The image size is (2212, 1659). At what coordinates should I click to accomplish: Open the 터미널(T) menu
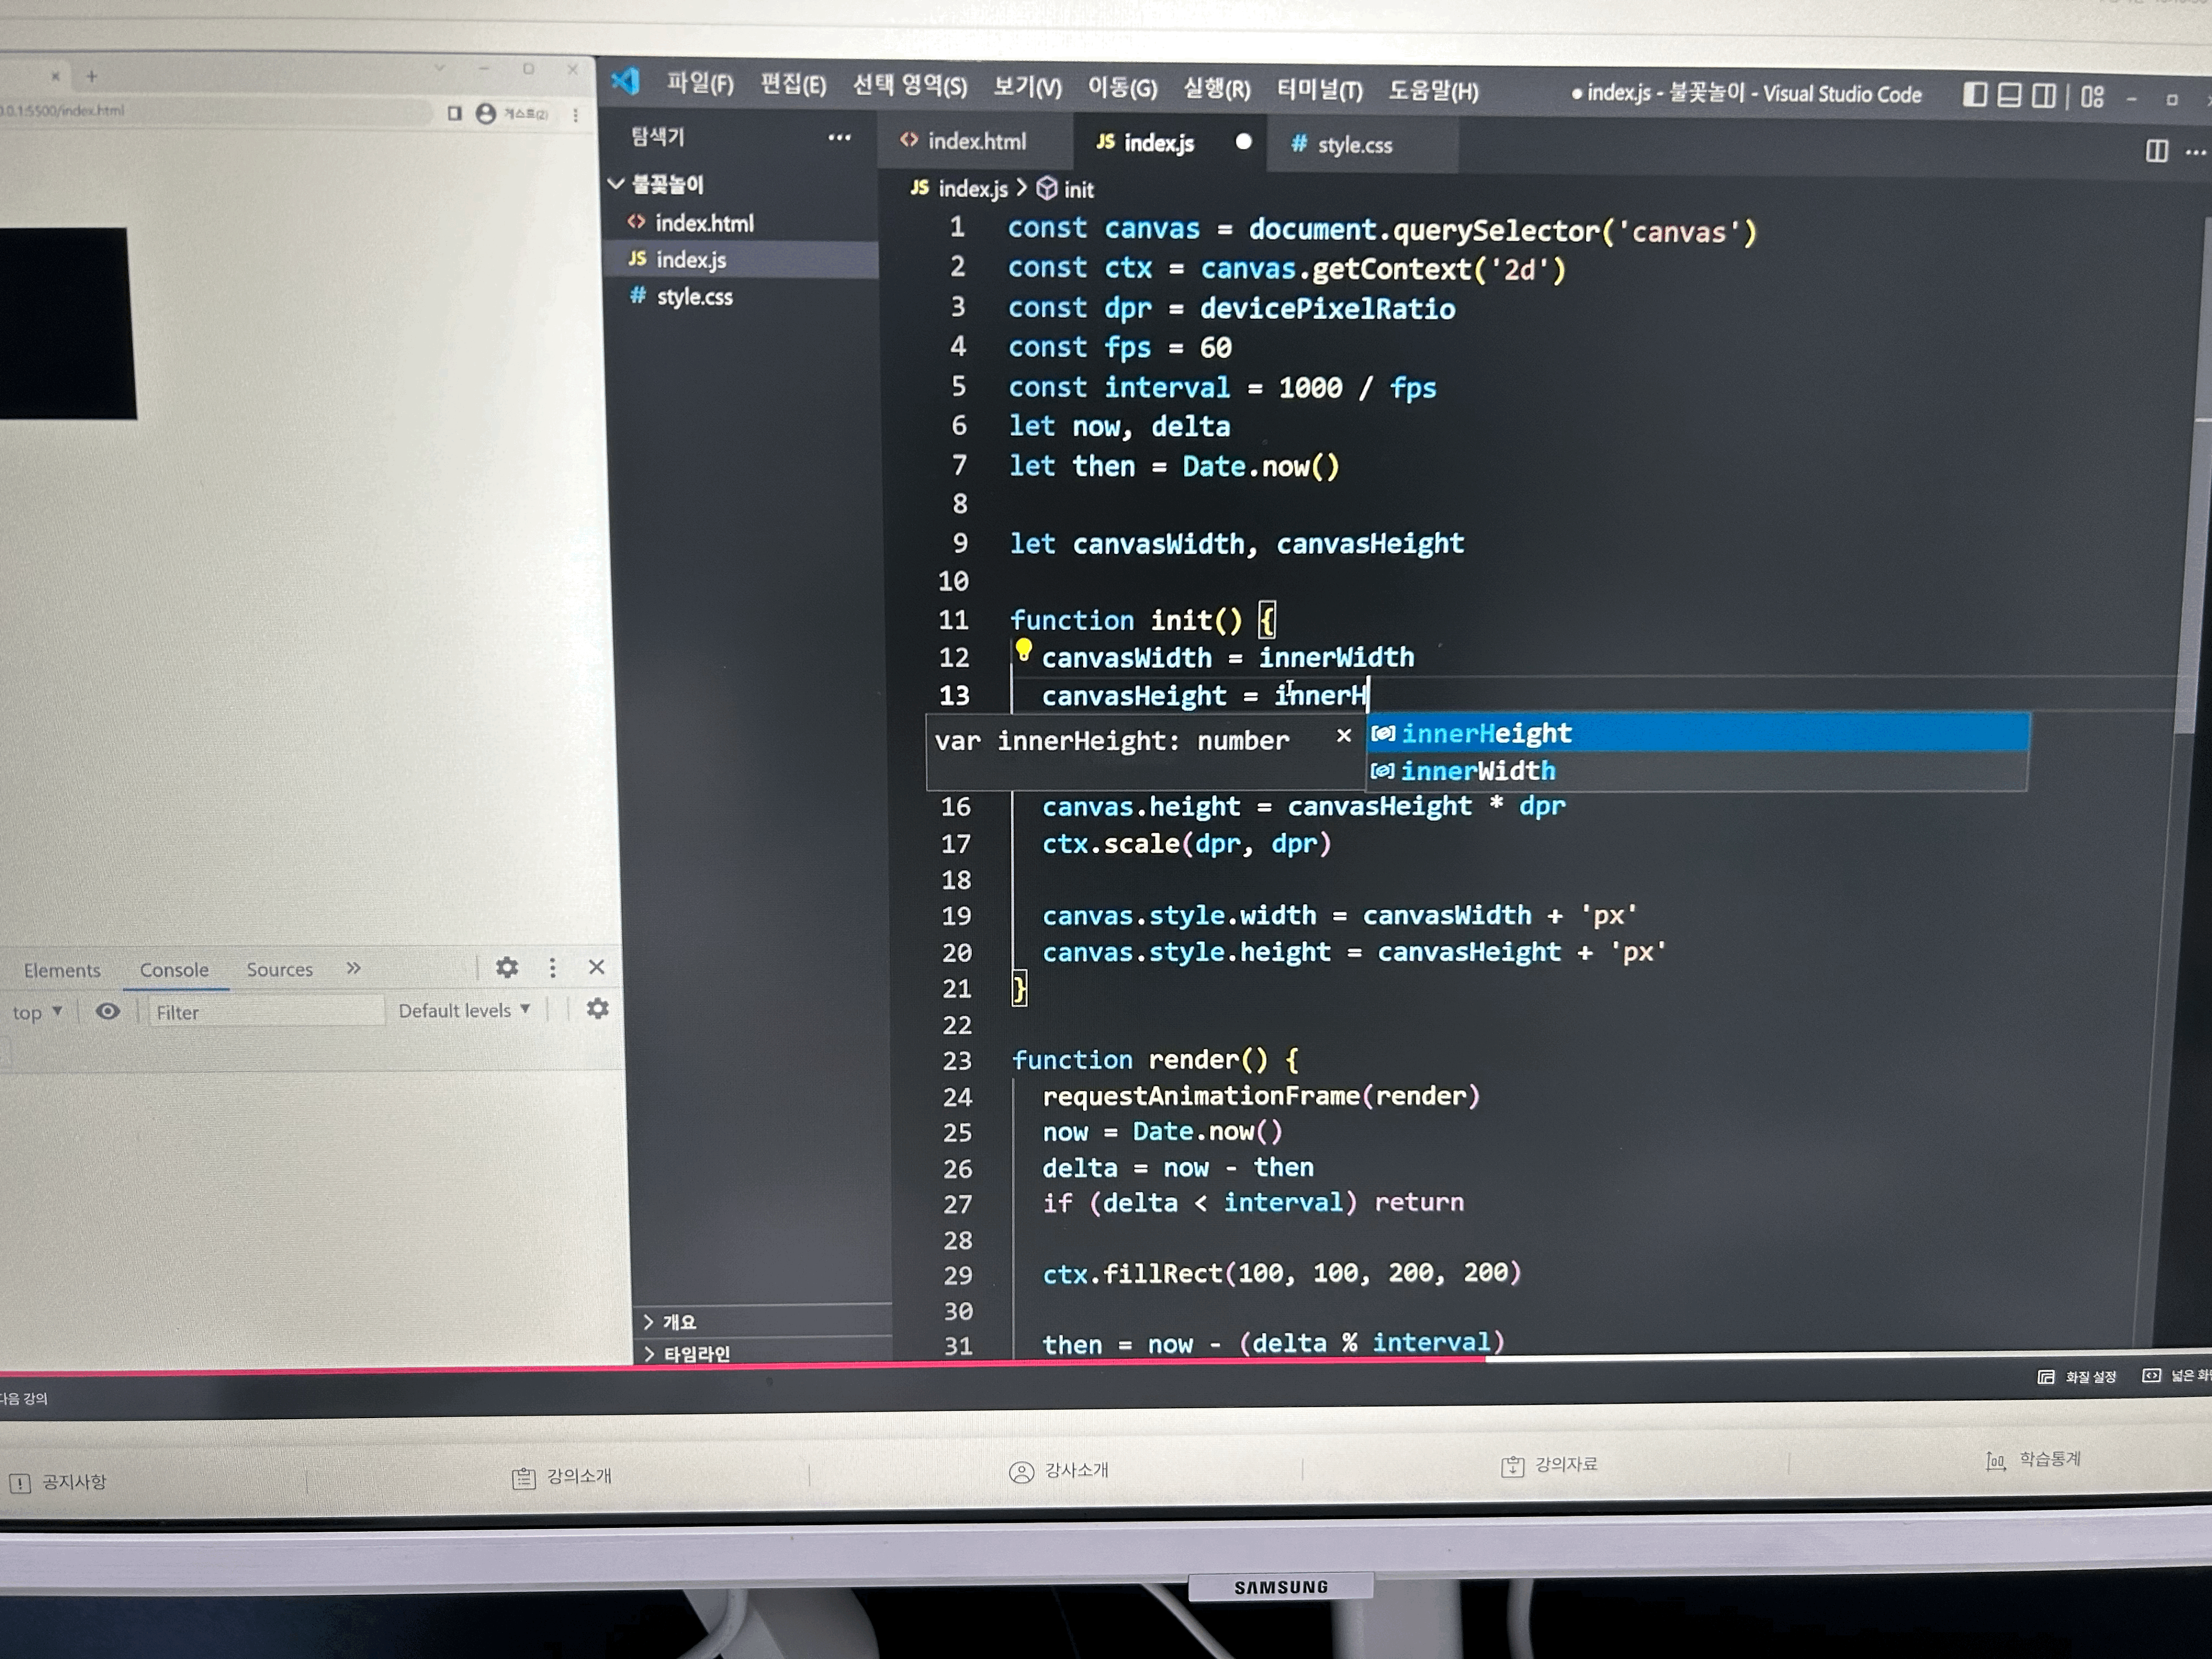[1319, 91]
